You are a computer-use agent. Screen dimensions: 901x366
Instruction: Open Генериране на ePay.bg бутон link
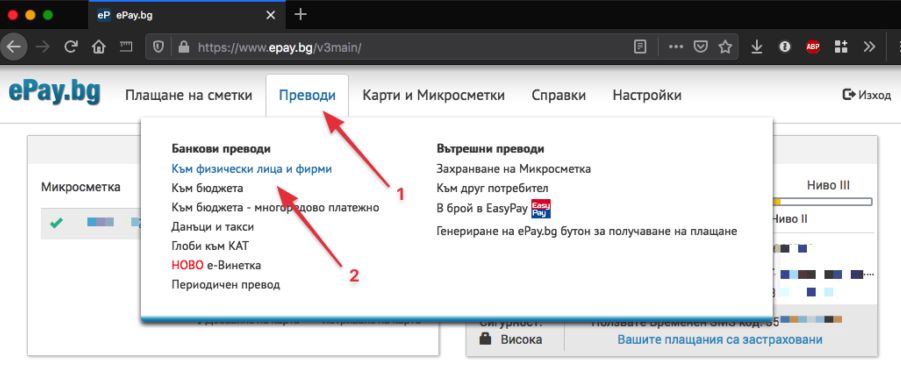[x=587, y=232]
